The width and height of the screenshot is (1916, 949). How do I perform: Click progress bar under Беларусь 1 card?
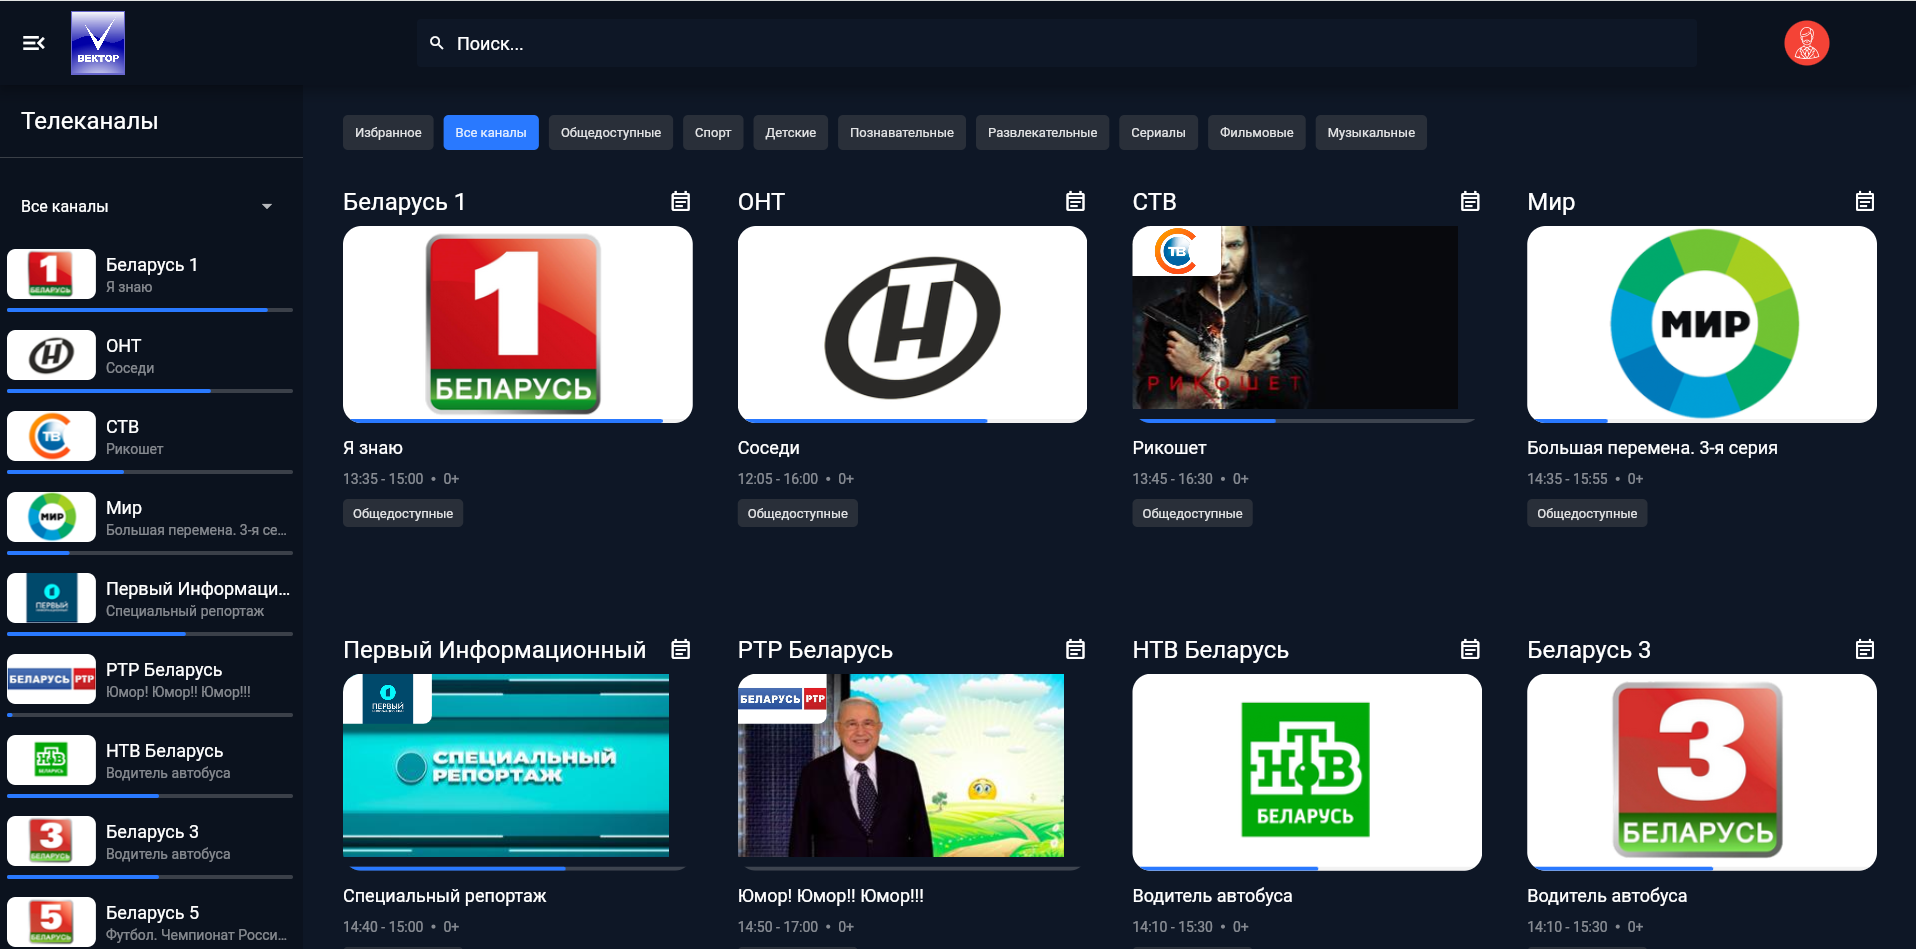(518, 421)
